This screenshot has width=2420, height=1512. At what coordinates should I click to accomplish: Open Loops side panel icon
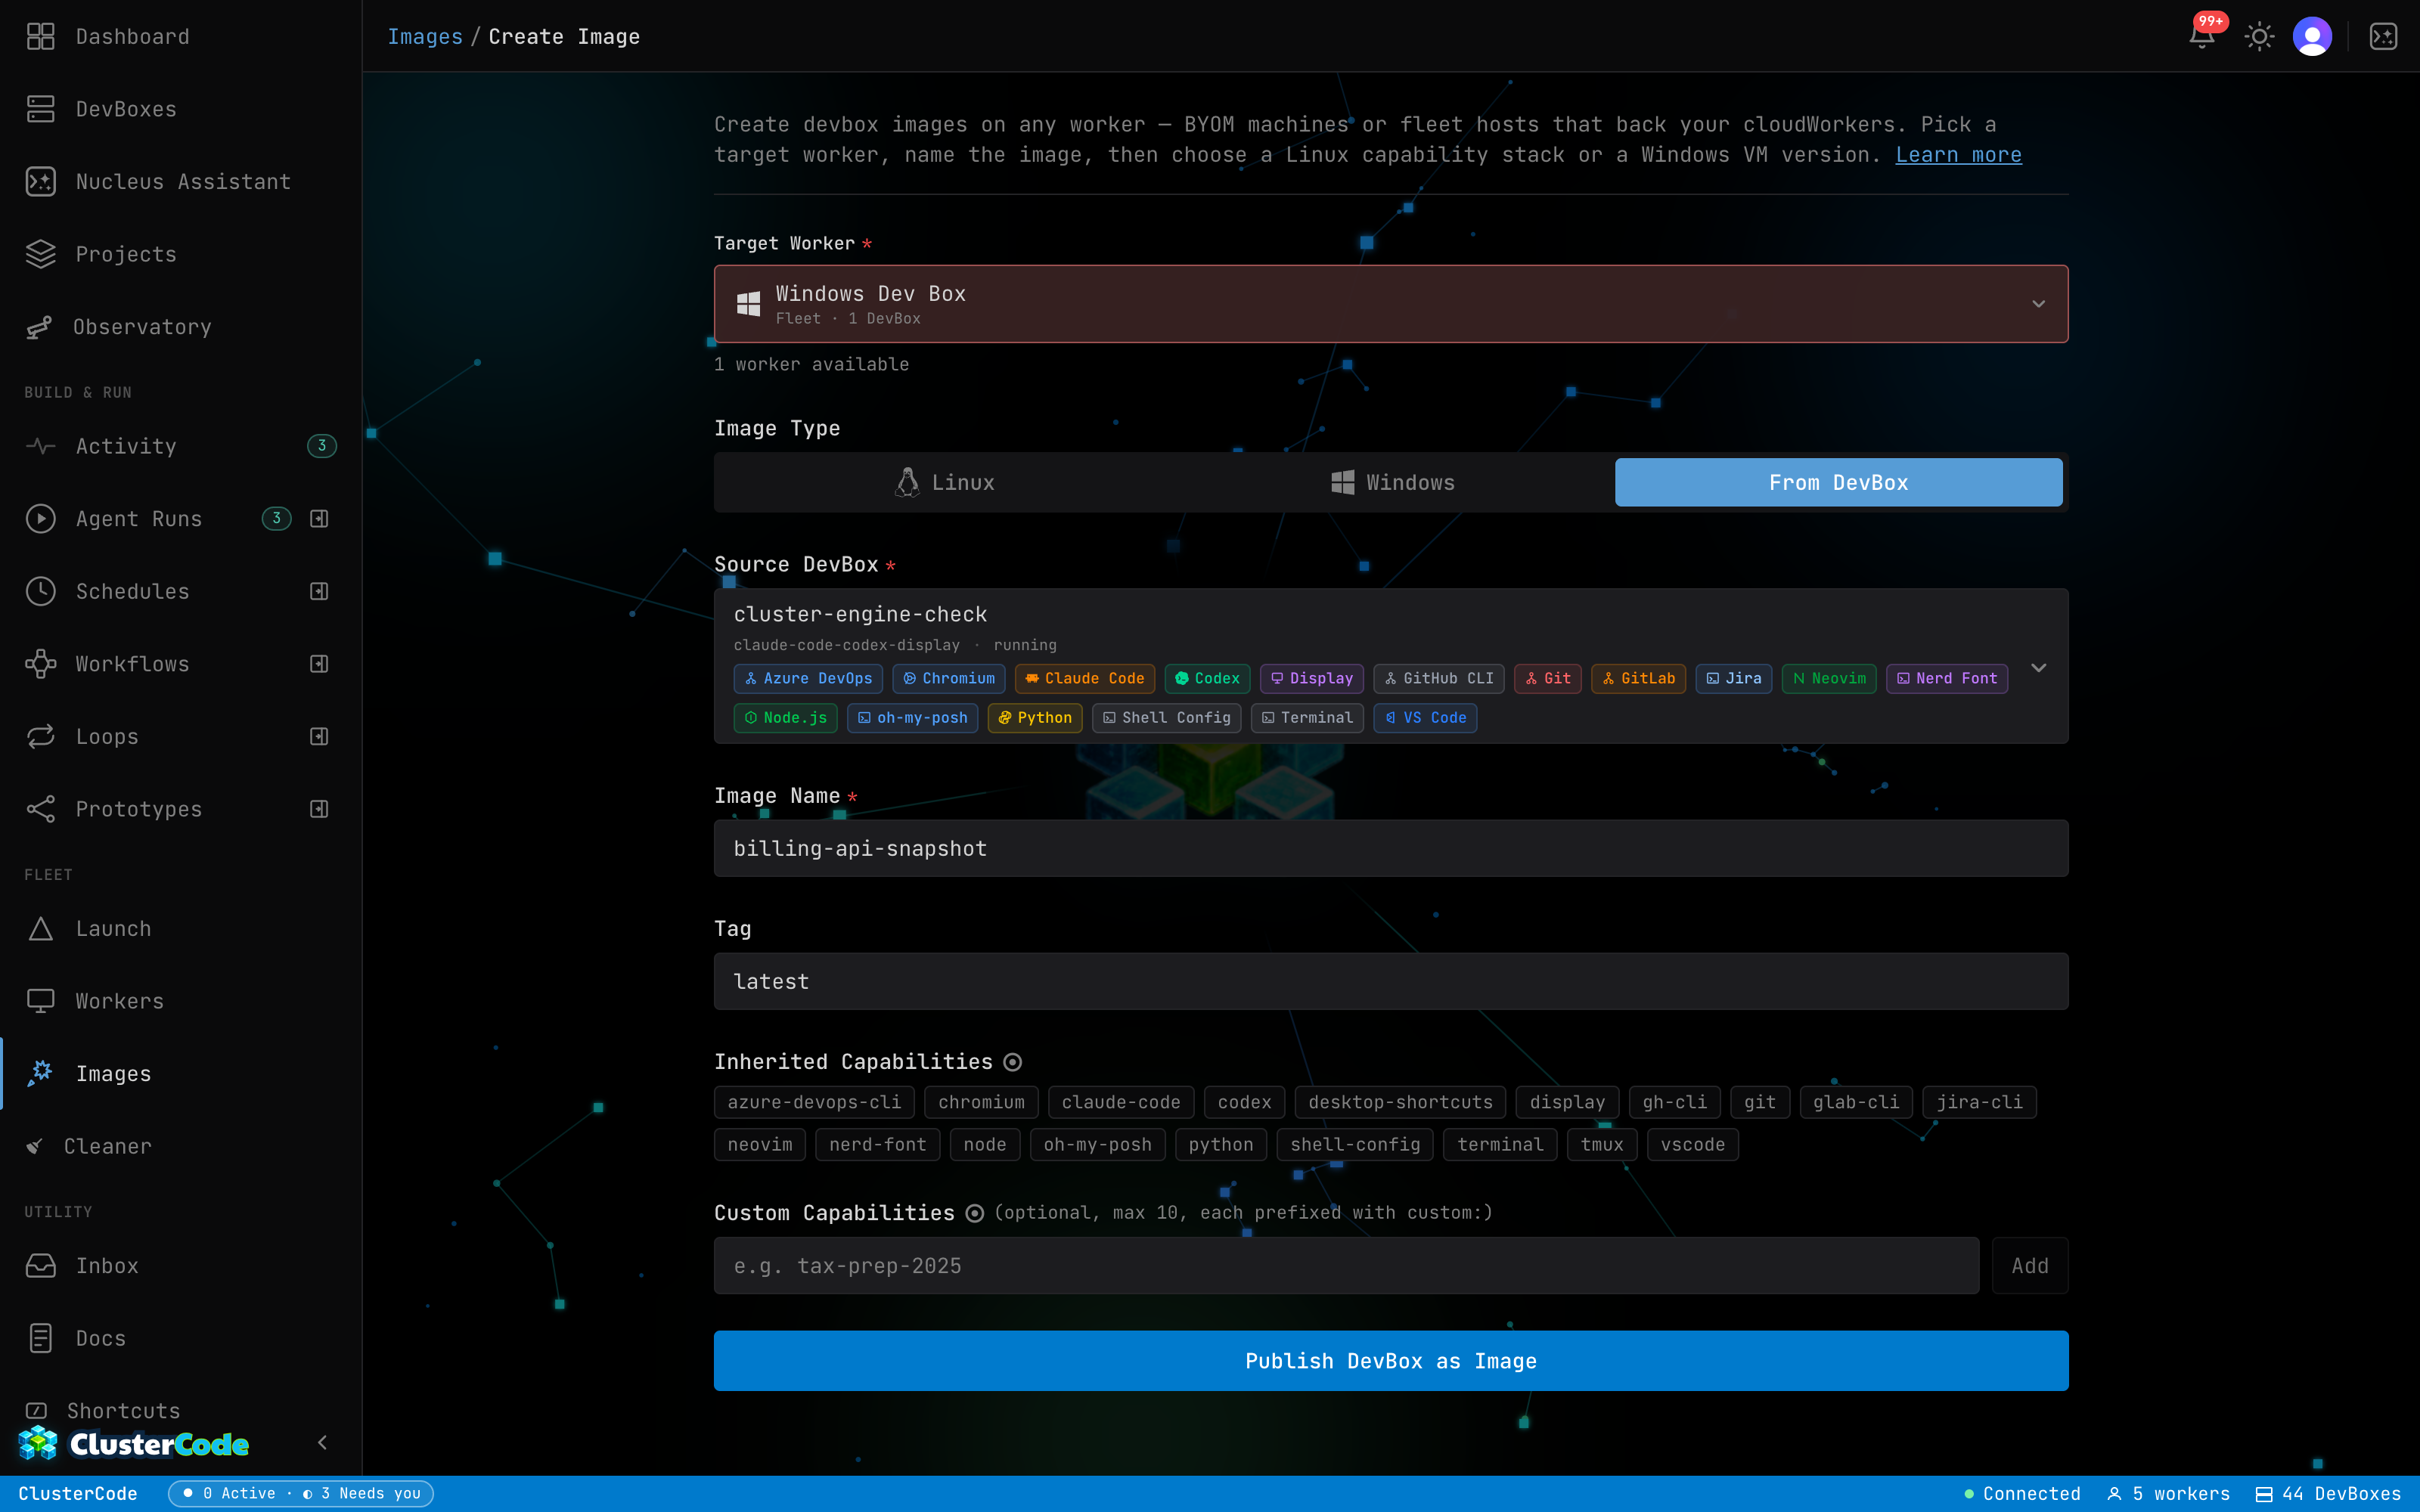[x=319, y=736]
